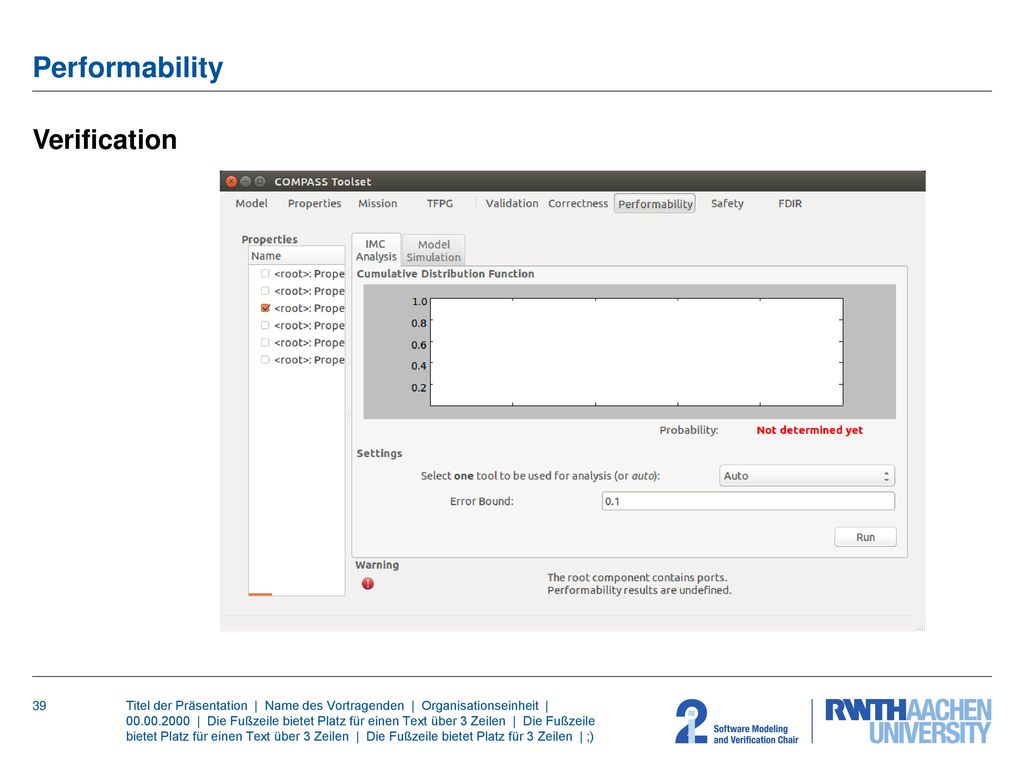1024x768 pixels.
Task: Click the Run button
Action: click(x=865, y=537)
